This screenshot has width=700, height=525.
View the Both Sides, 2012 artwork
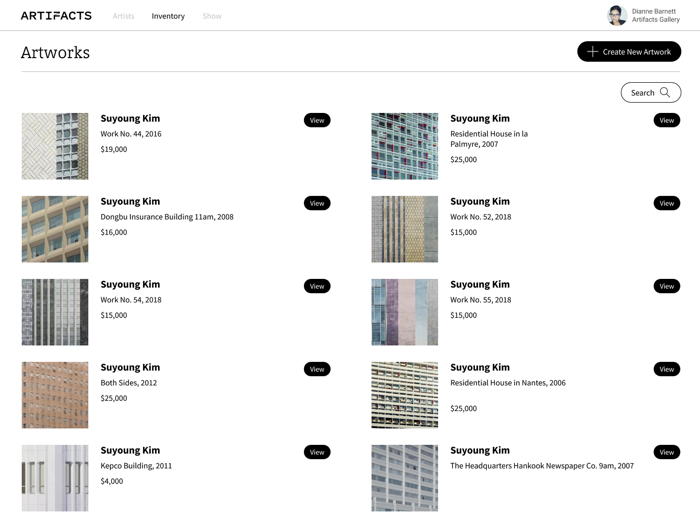317,369
